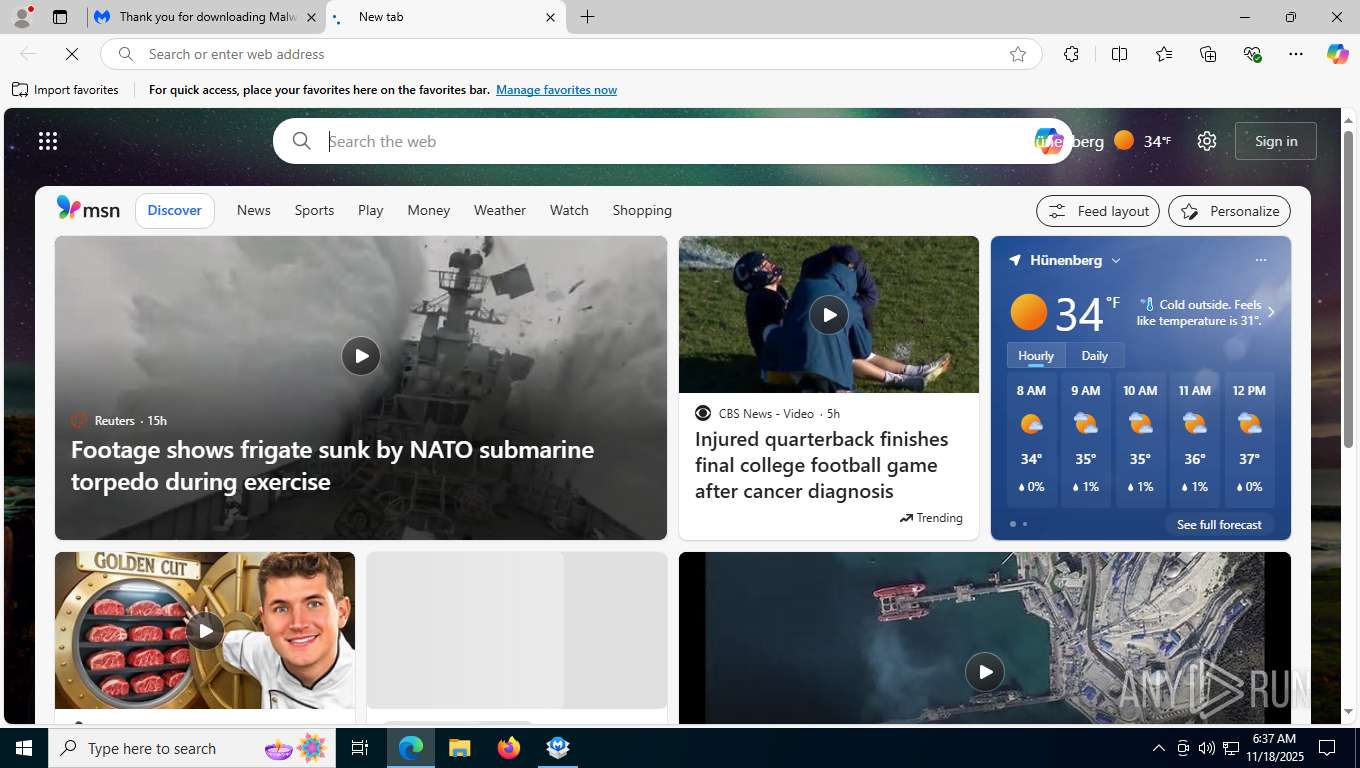Open page settings gear icon
Image resolution: width=1360 pixels, height=768 pixels.
[x=1207, y=141]
